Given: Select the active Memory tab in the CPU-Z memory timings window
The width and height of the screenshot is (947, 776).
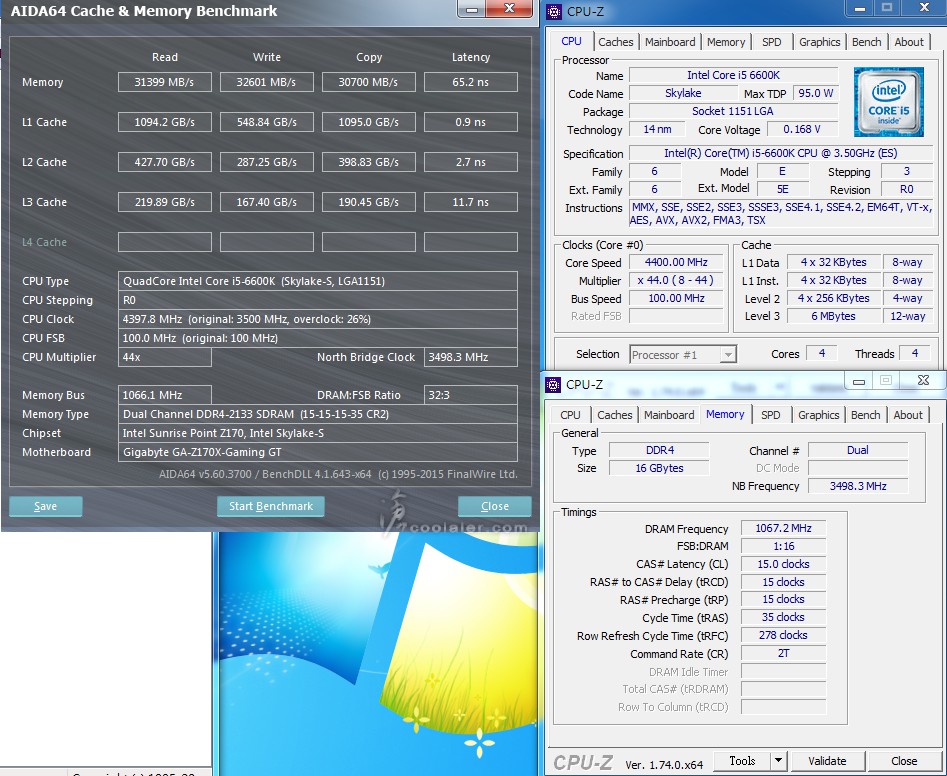Looking at the screenshot, I should pyautogui.click(x=725, y=414).
